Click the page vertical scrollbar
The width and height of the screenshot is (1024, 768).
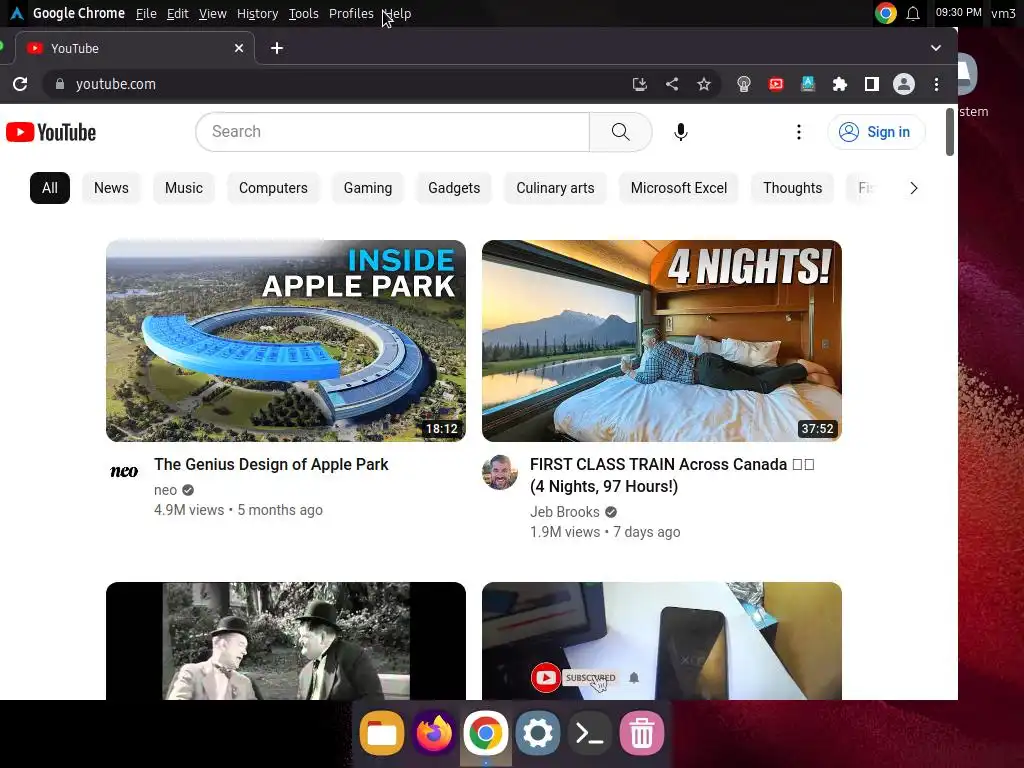coord(950,132)
